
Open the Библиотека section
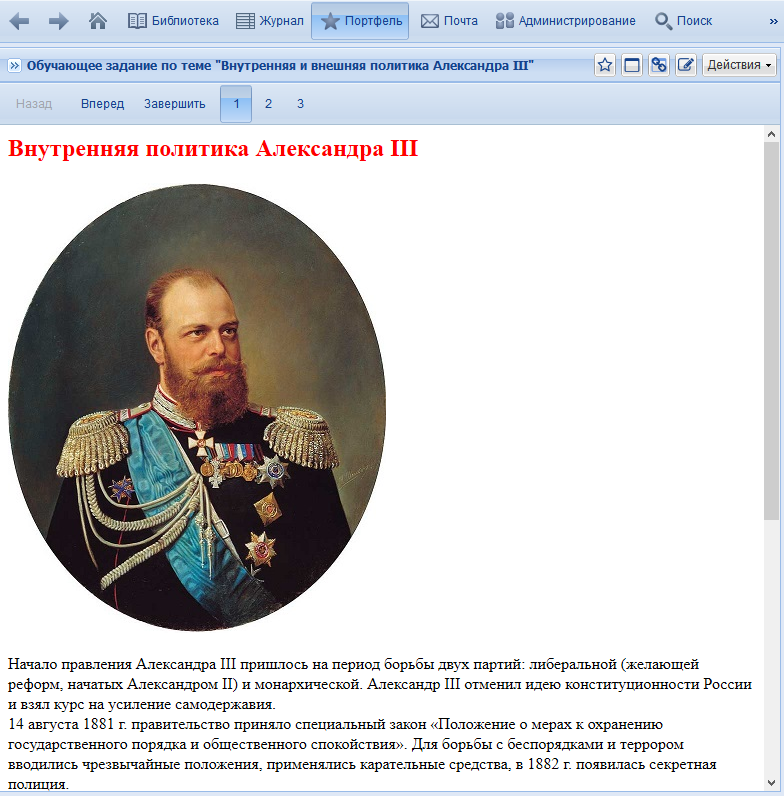173,21
